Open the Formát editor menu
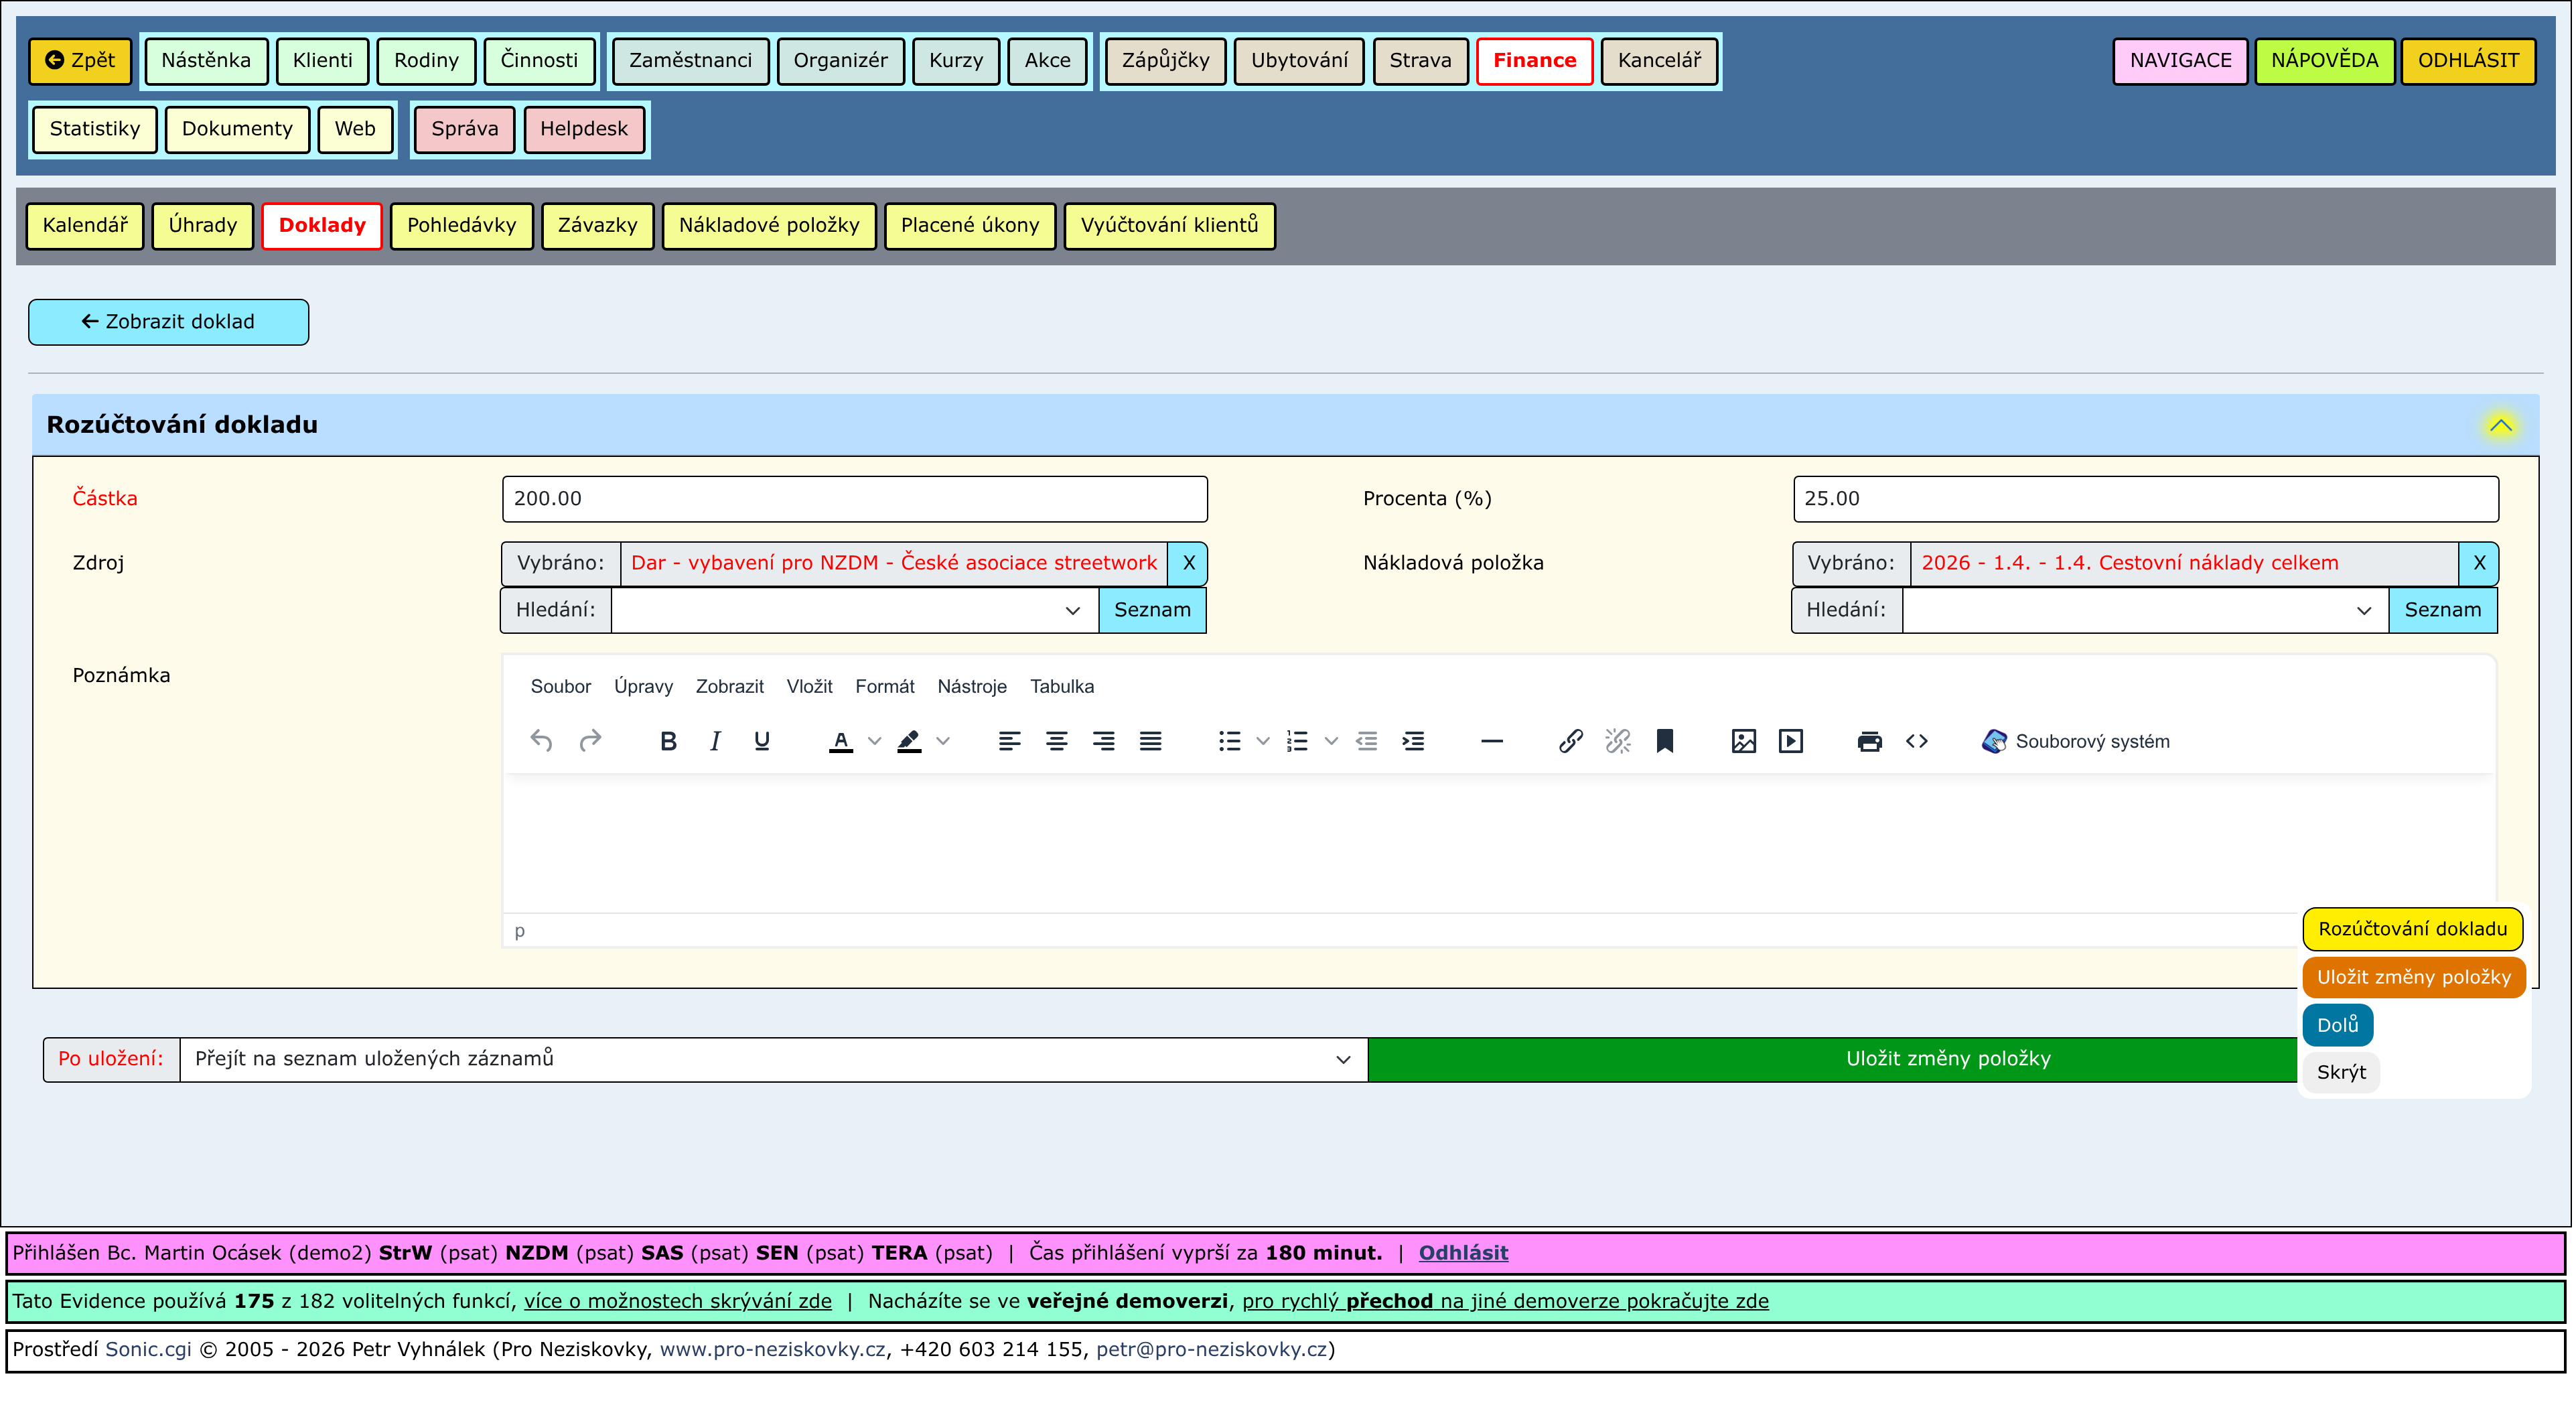 (x=884, y=687)
